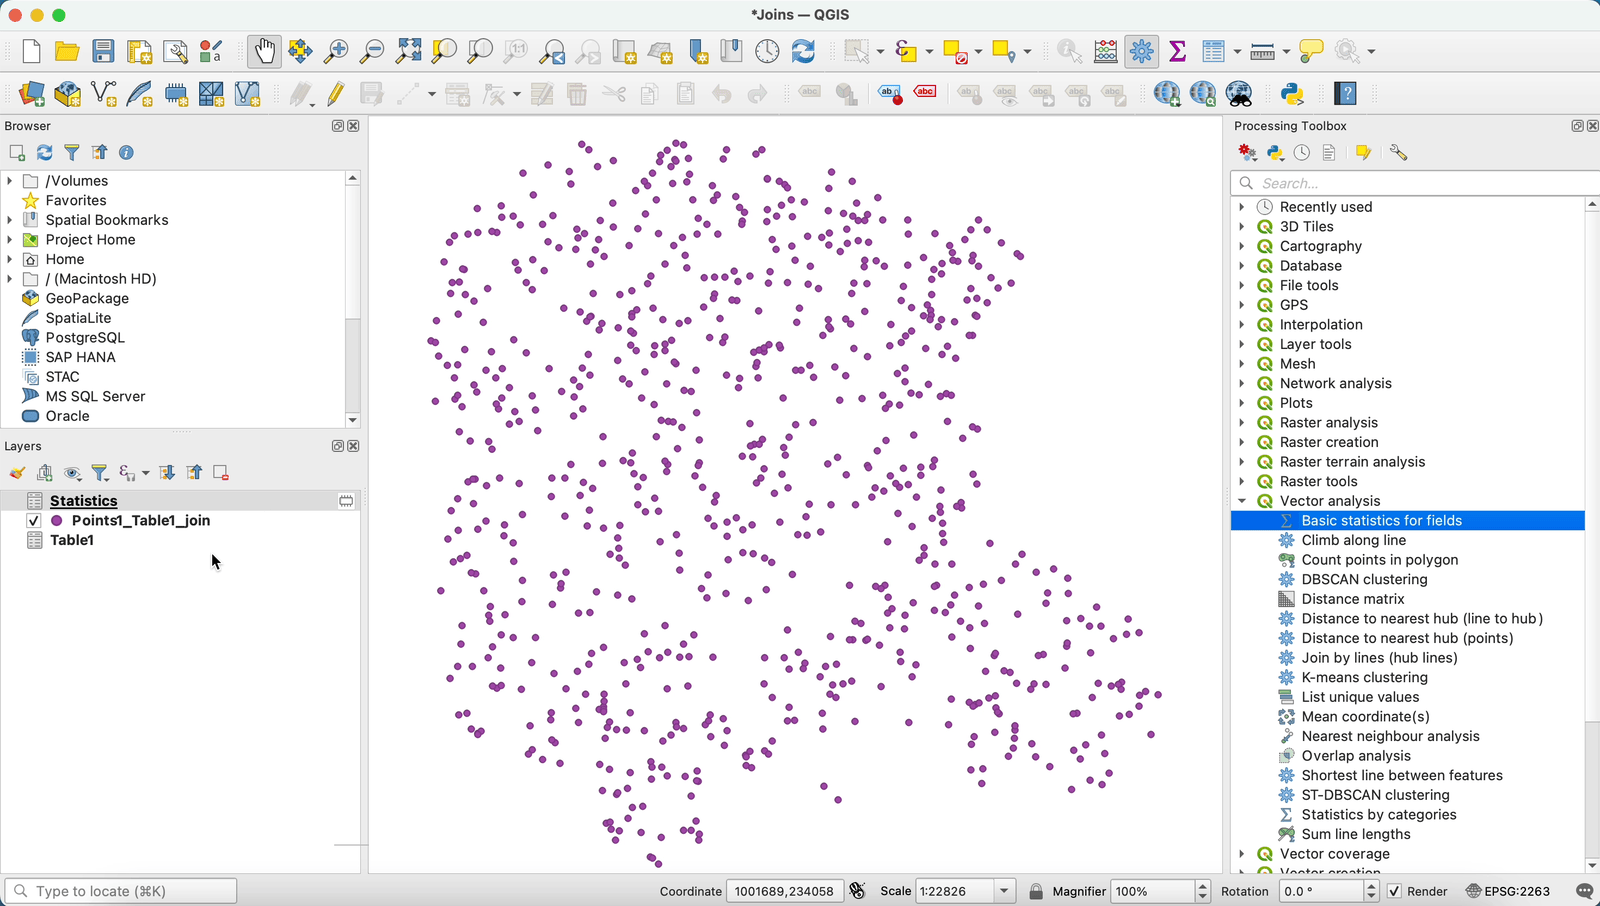The image size is (1600, 906).
Task: Select the Table1 layer
Action: coord(72,540)
